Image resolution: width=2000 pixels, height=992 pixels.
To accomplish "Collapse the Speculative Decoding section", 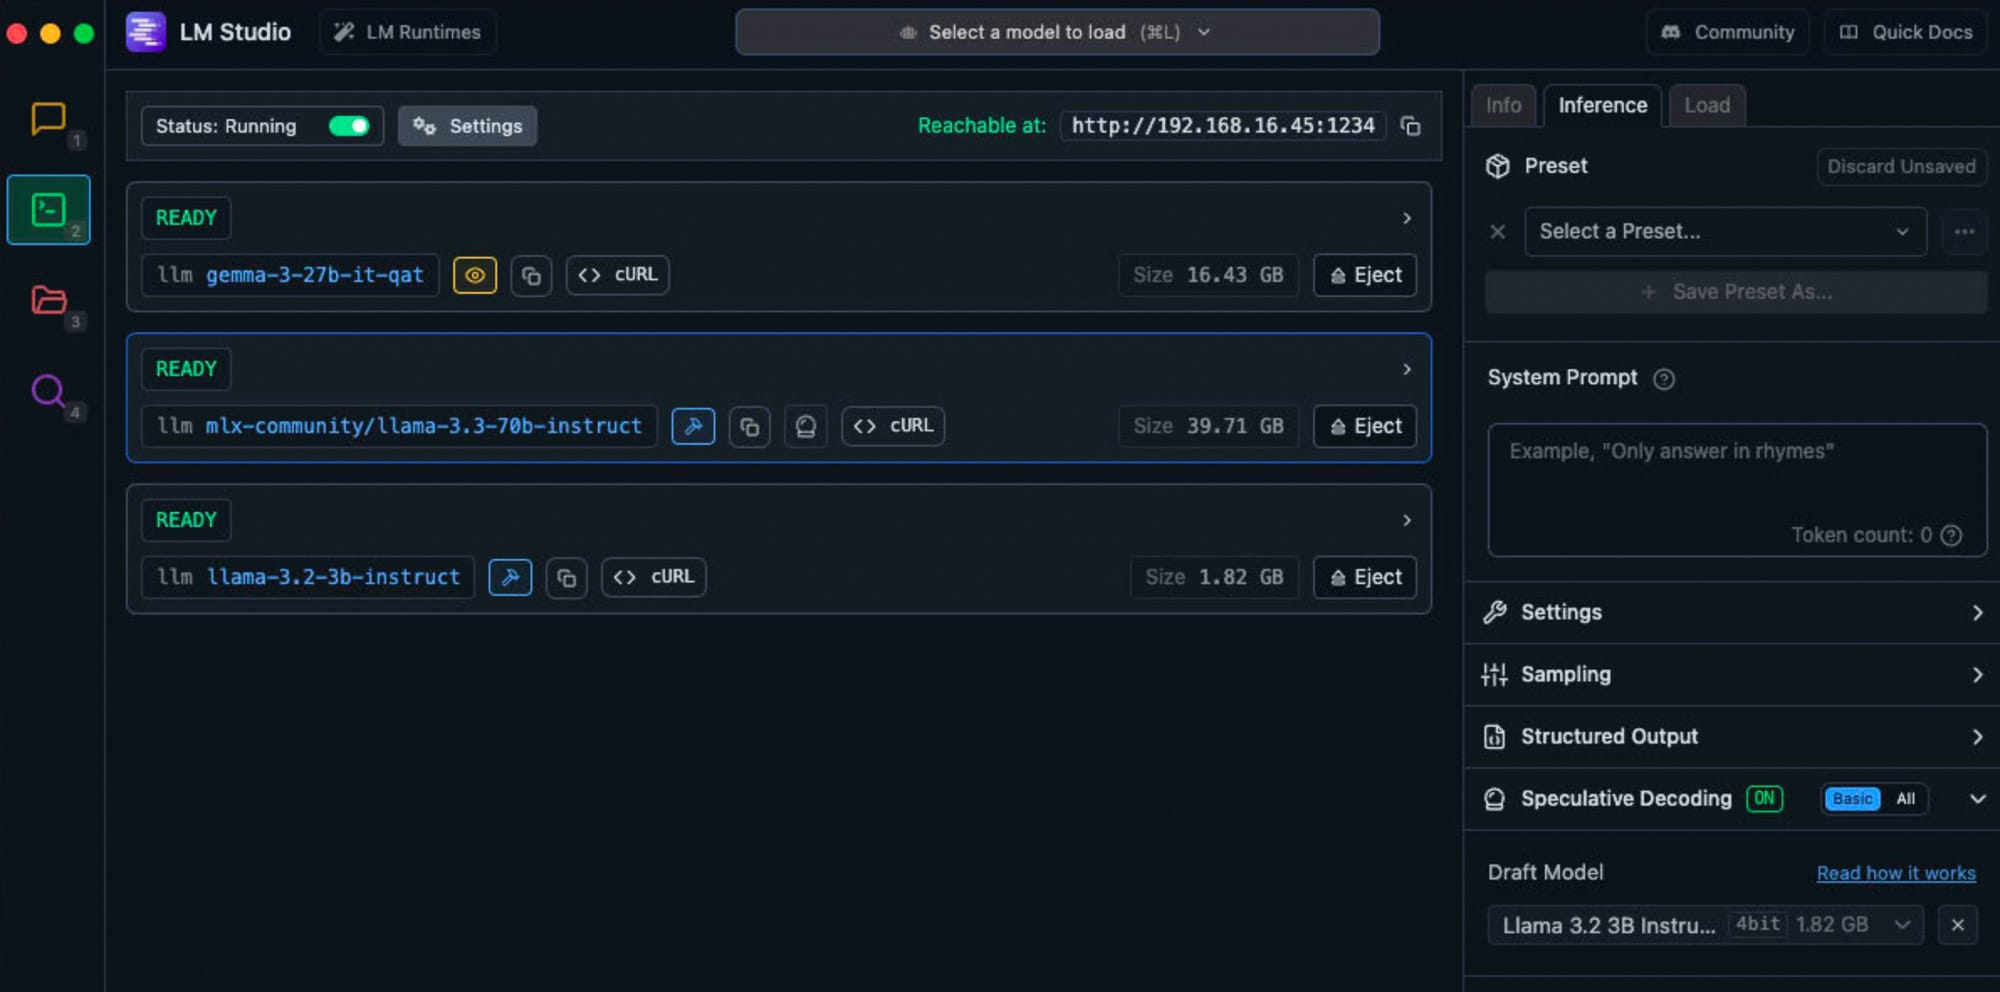I will tap(1977, 799).
